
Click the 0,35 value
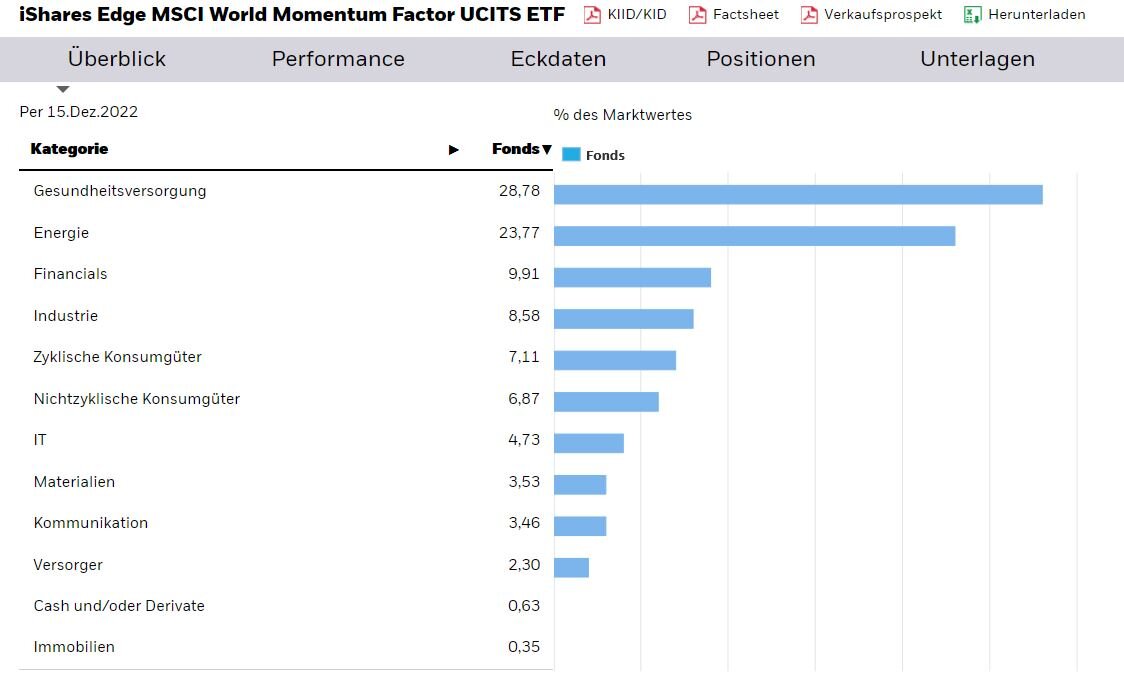point(524,647)
